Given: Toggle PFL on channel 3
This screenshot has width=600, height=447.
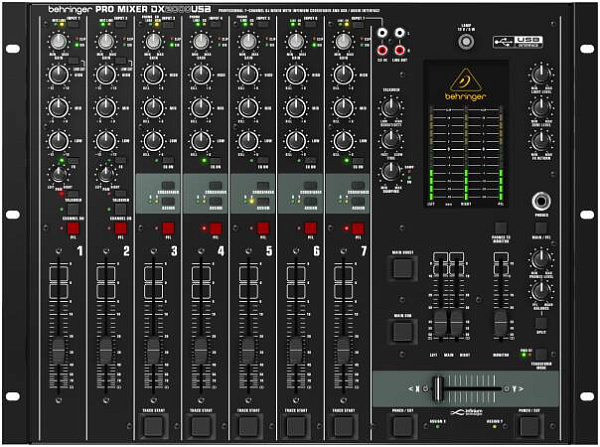Looking at the screenshot, I should click(x=168, y=228).
